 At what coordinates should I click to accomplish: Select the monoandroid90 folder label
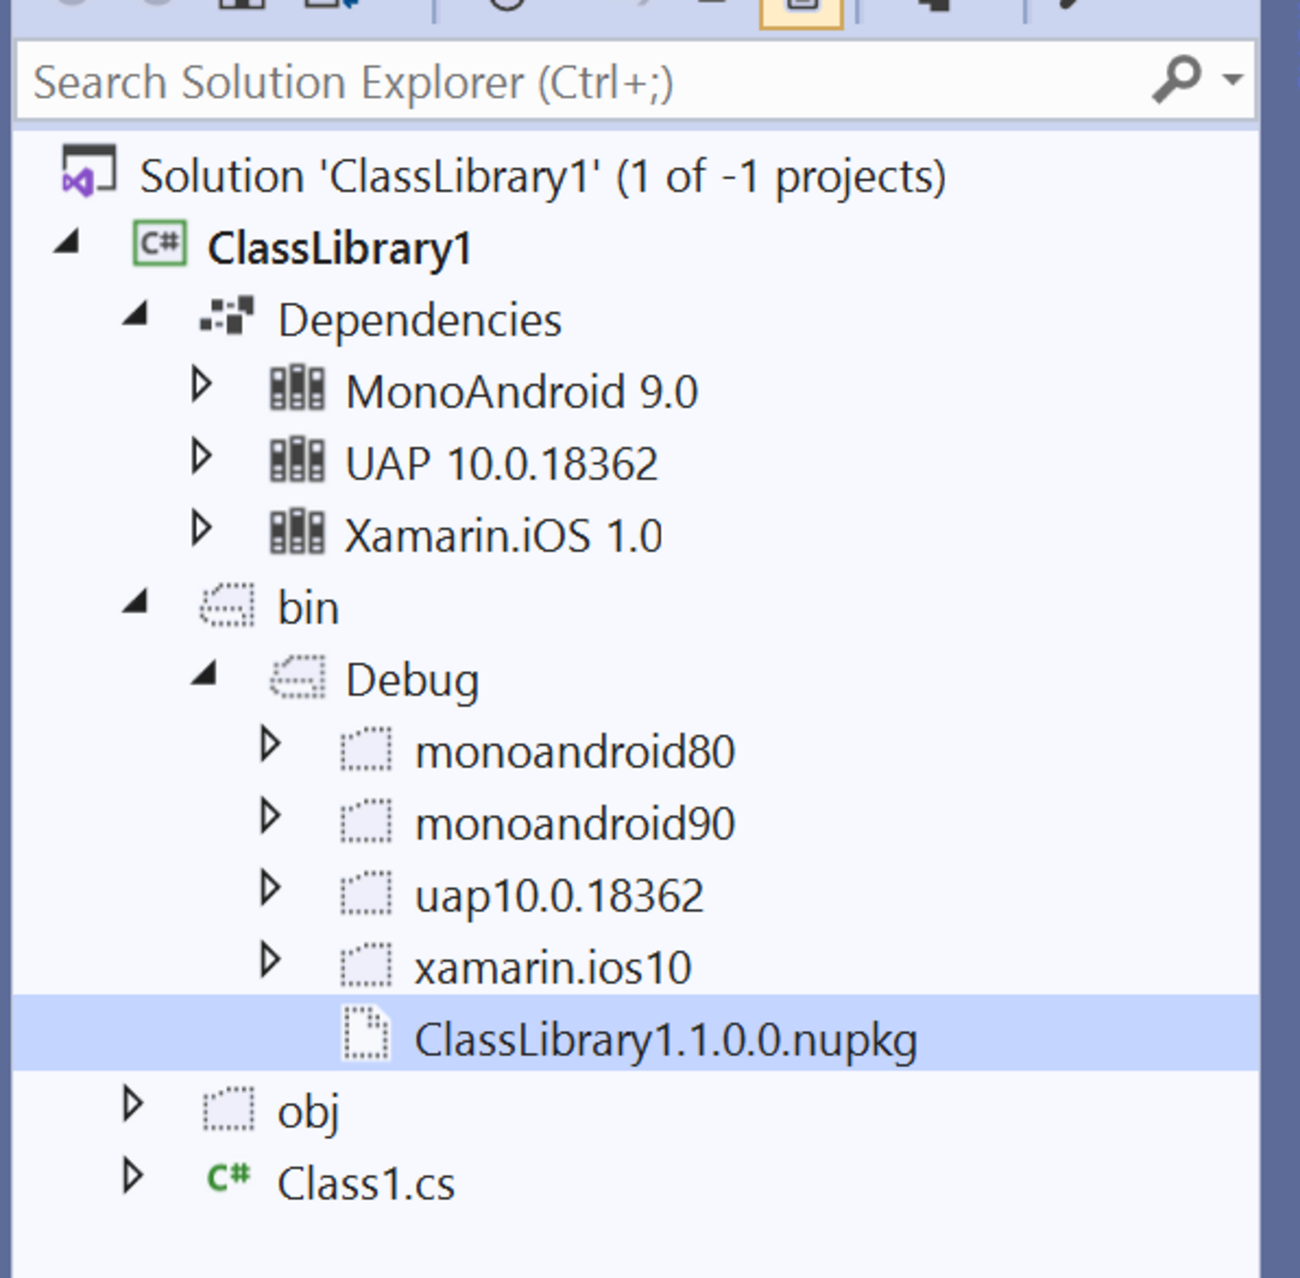(575, 824)
